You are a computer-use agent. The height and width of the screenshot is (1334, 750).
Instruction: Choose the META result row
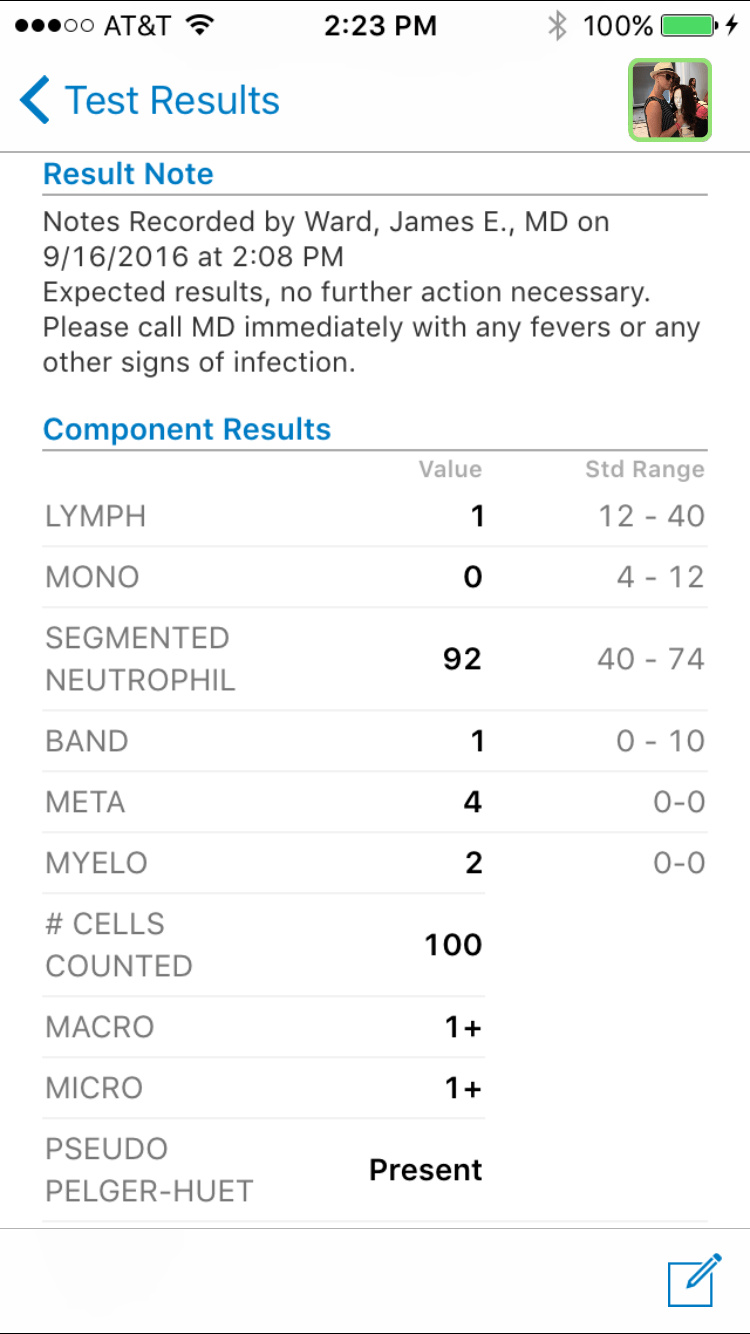pos(374,802)
